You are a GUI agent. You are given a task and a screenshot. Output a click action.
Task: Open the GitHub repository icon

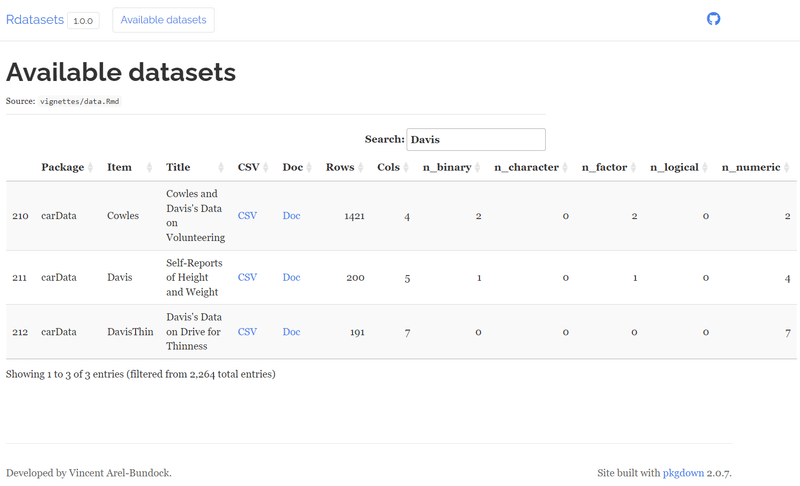(x=713, y=19)
